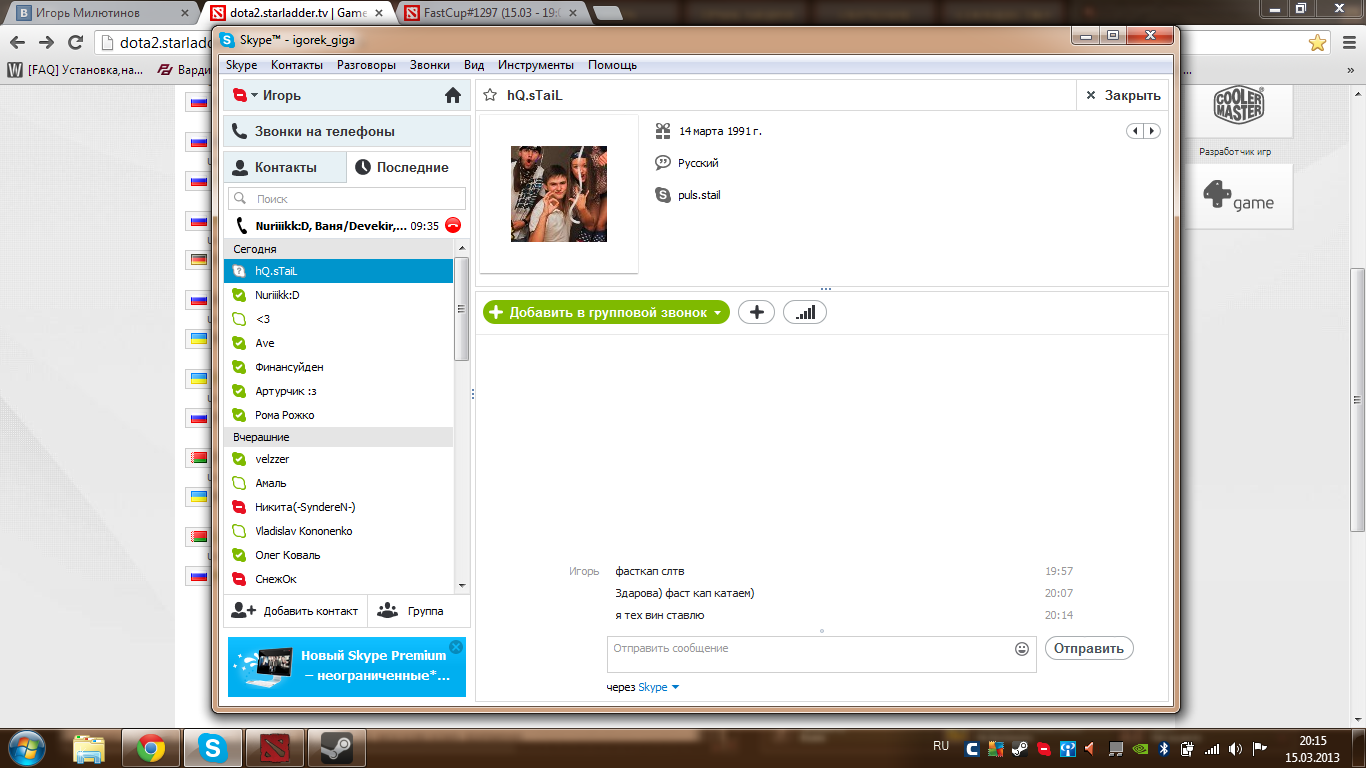
Task: Open the status dropdown next to Игорь
Action: tap(254, 95)
